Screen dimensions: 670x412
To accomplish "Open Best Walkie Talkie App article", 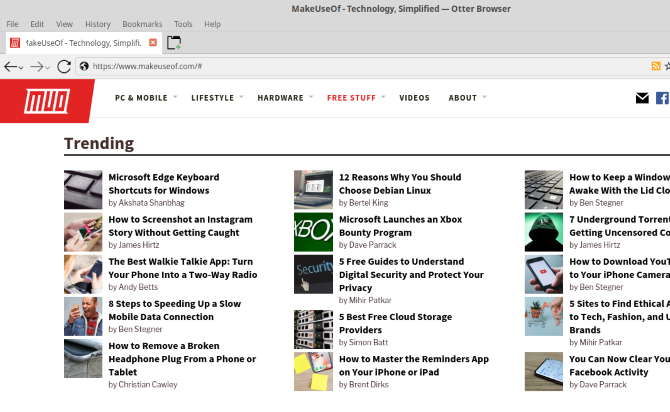I will [182, 268].
